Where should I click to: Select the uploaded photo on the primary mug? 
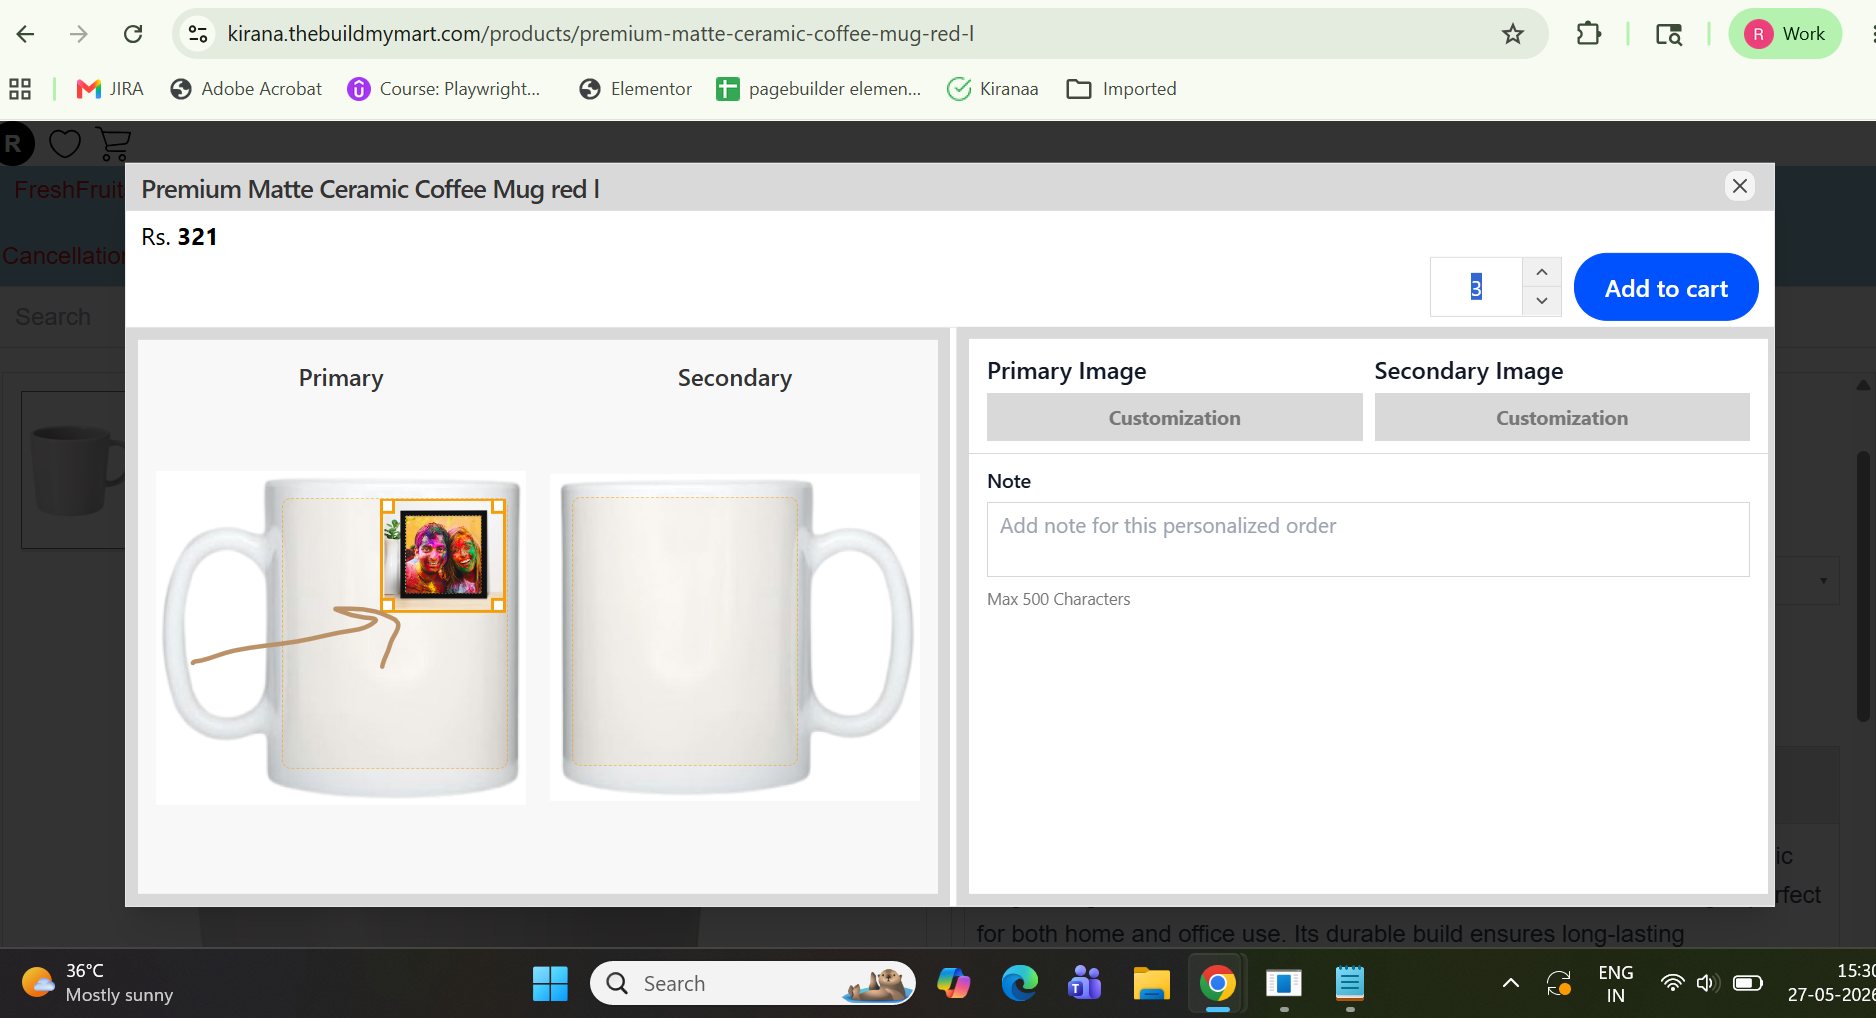(443, 555)
